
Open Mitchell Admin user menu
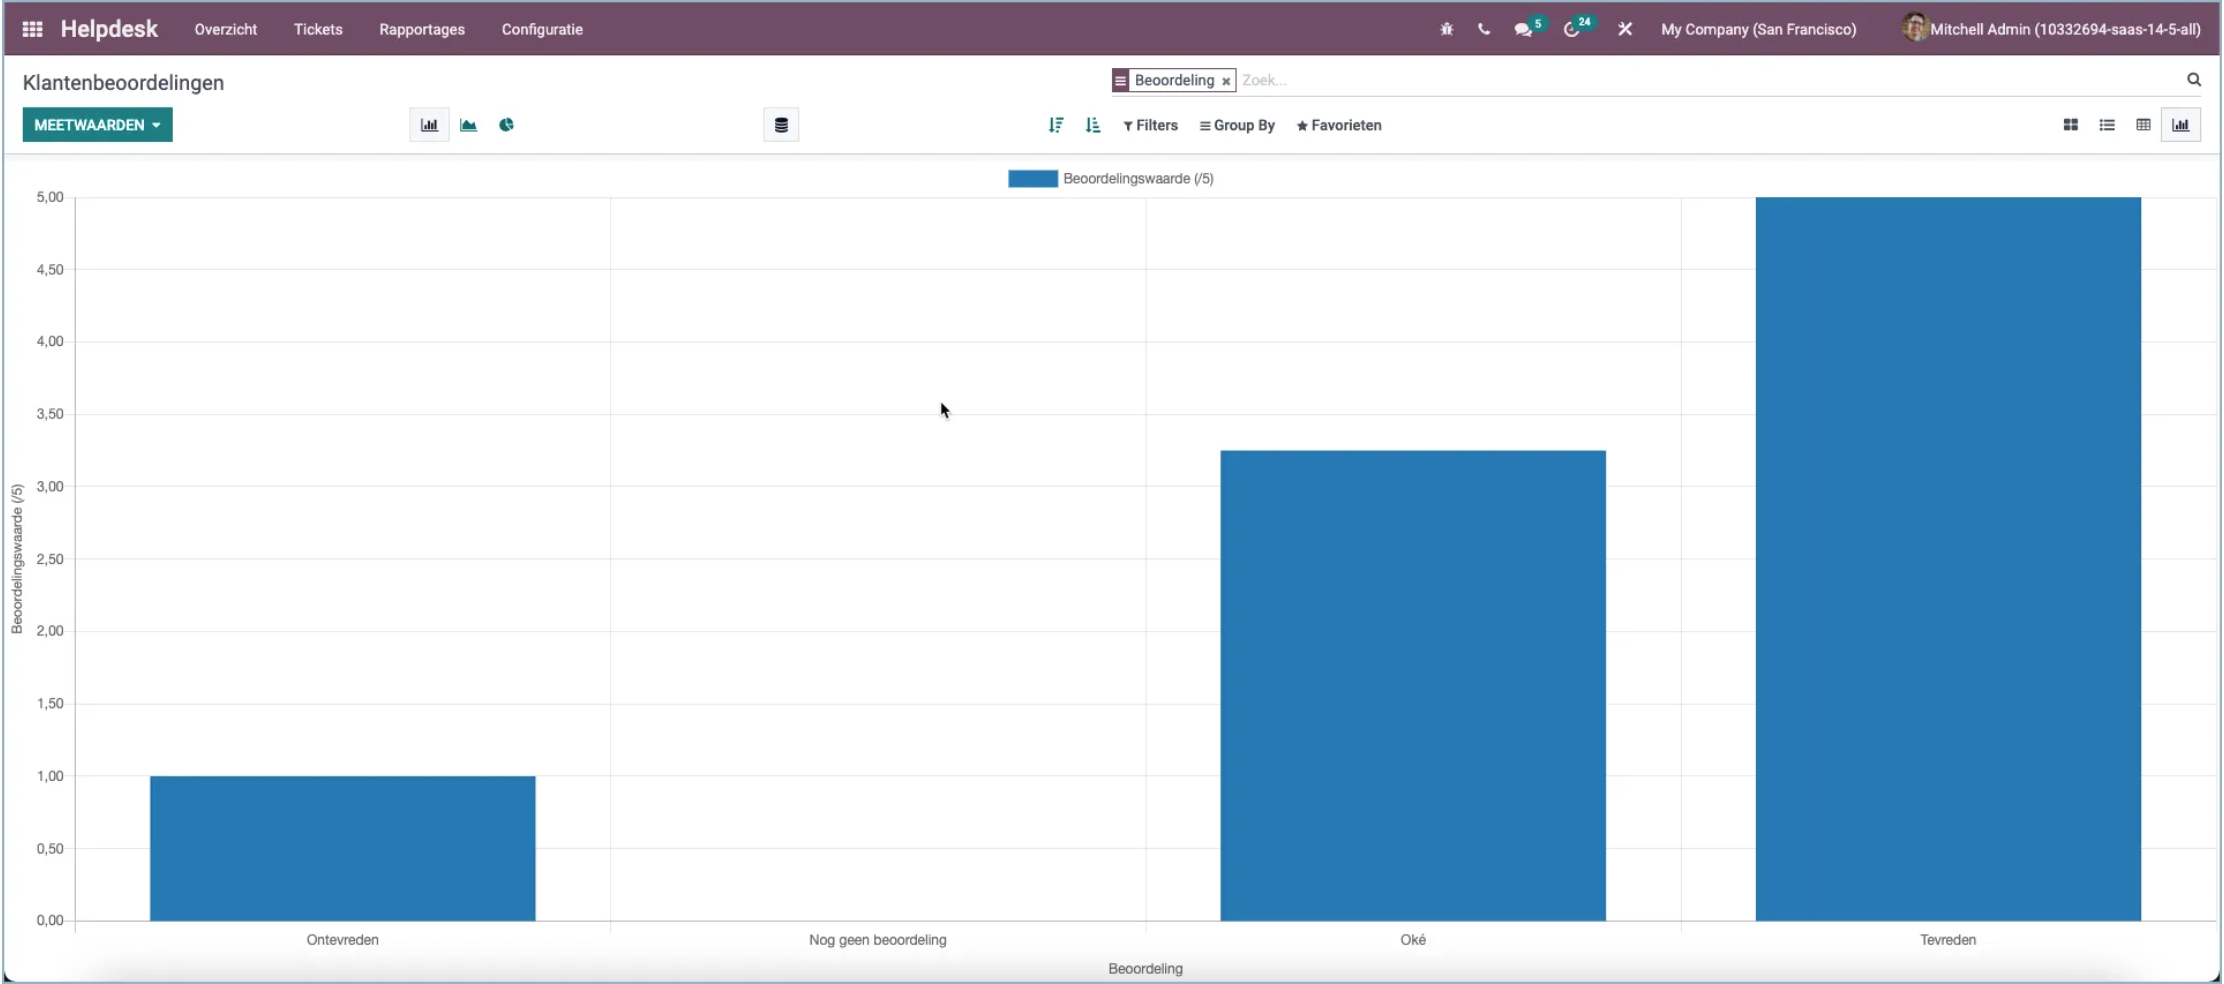(x=2052, y=28)
